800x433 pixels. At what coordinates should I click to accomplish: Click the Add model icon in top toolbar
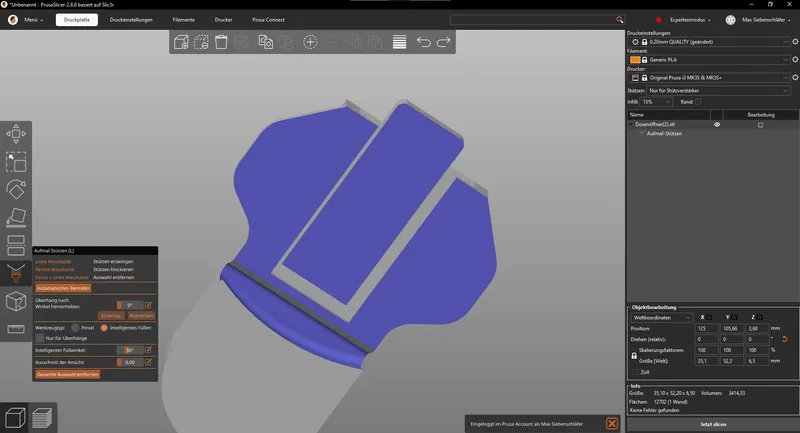[181, 42]
